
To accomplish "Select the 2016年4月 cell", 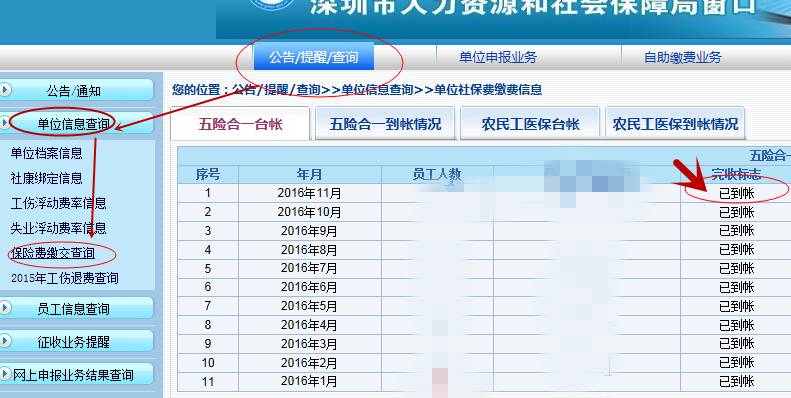I will [x=309, y=325].
